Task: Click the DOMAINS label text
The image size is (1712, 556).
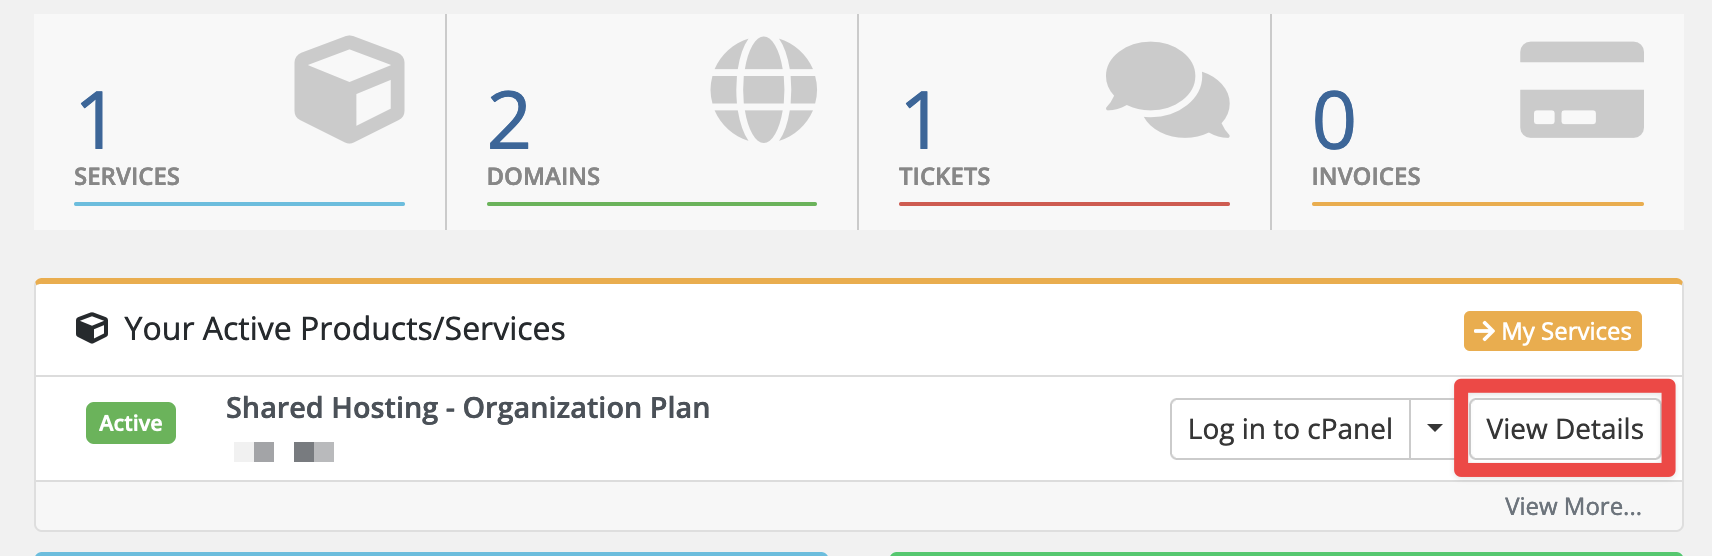Action: 543,177
